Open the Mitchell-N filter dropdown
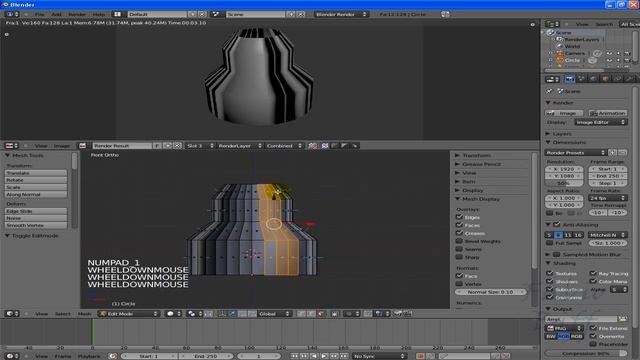The height and width of the screenshot is (360, 640). tap(608, 235)
